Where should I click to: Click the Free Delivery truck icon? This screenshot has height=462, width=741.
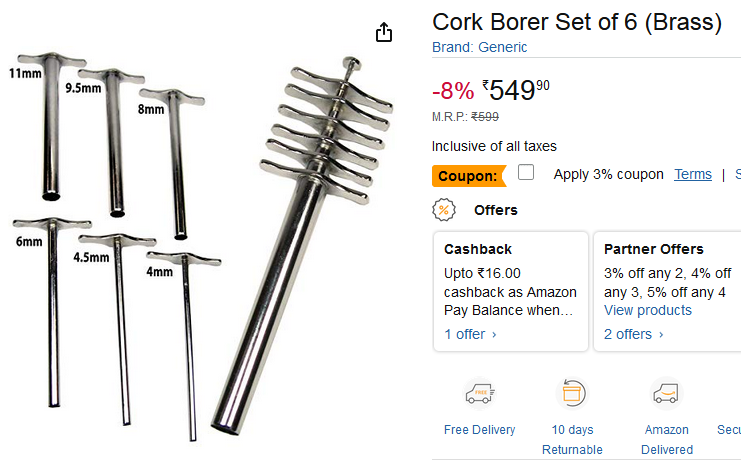tap(480, 394)
